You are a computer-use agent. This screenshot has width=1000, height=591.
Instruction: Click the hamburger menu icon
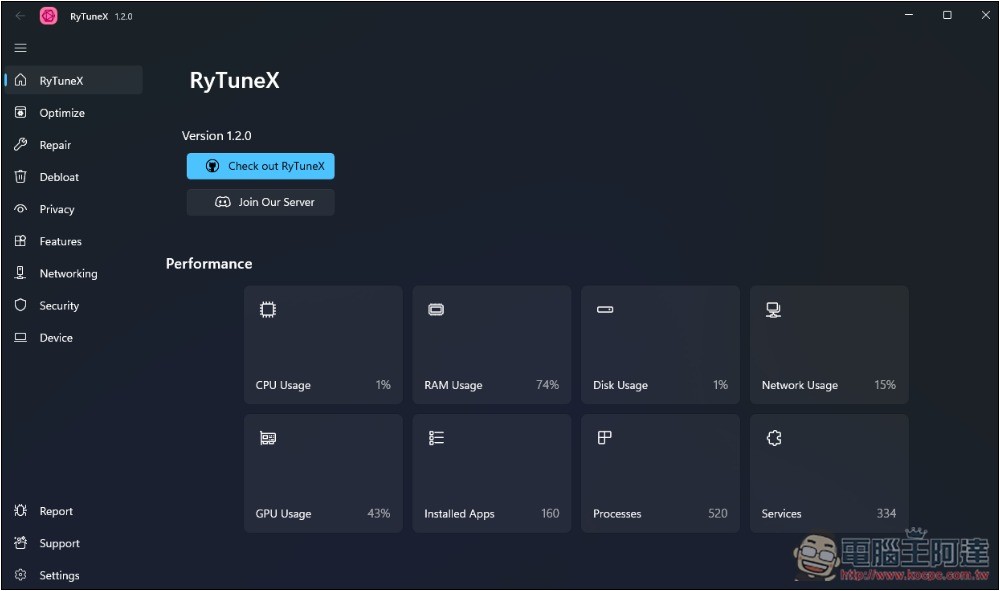click(x=20, y=48)
